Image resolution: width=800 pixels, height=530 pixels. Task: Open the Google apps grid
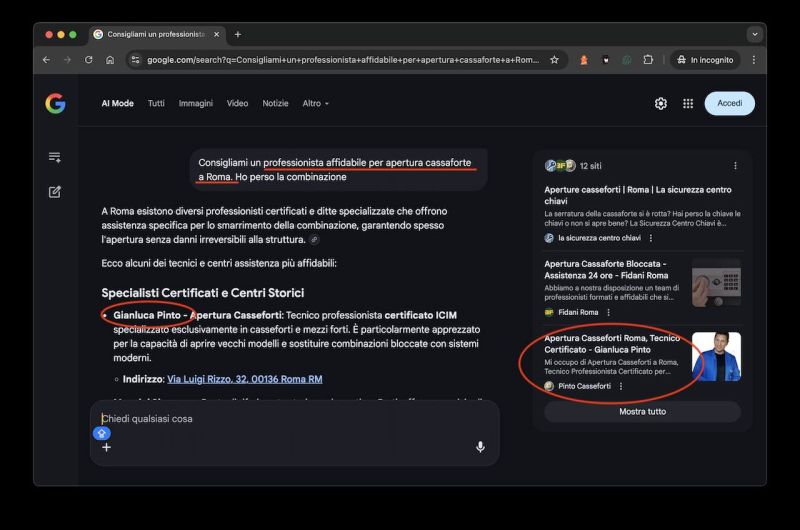(x=688, y=103)
